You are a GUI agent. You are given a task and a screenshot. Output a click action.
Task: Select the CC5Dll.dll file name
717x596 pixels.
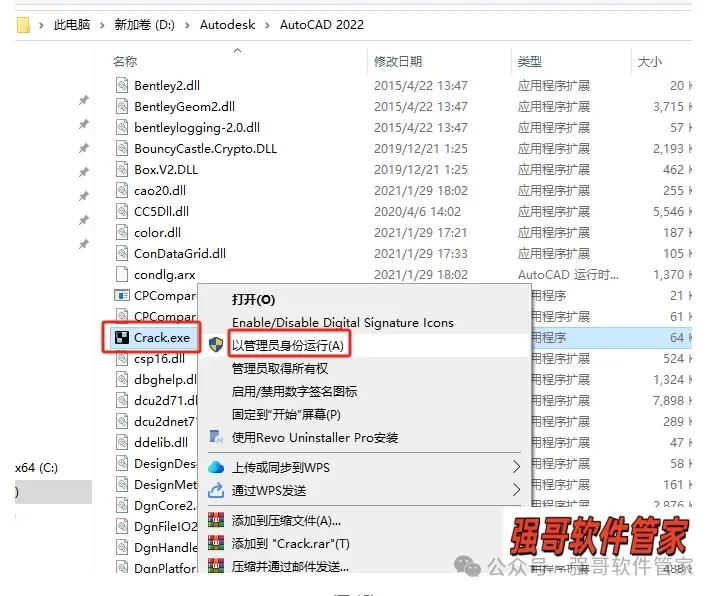pyautogui.click(x=161, y=212)
